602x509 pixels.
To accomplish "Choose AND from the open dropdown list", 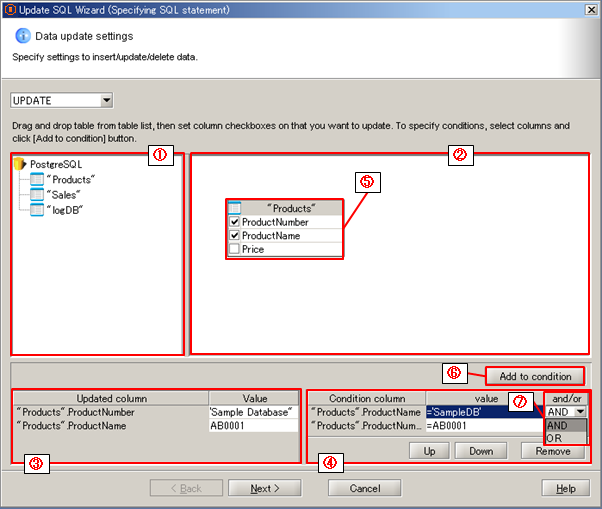I will pyautogui.click(x=557, y=425).
